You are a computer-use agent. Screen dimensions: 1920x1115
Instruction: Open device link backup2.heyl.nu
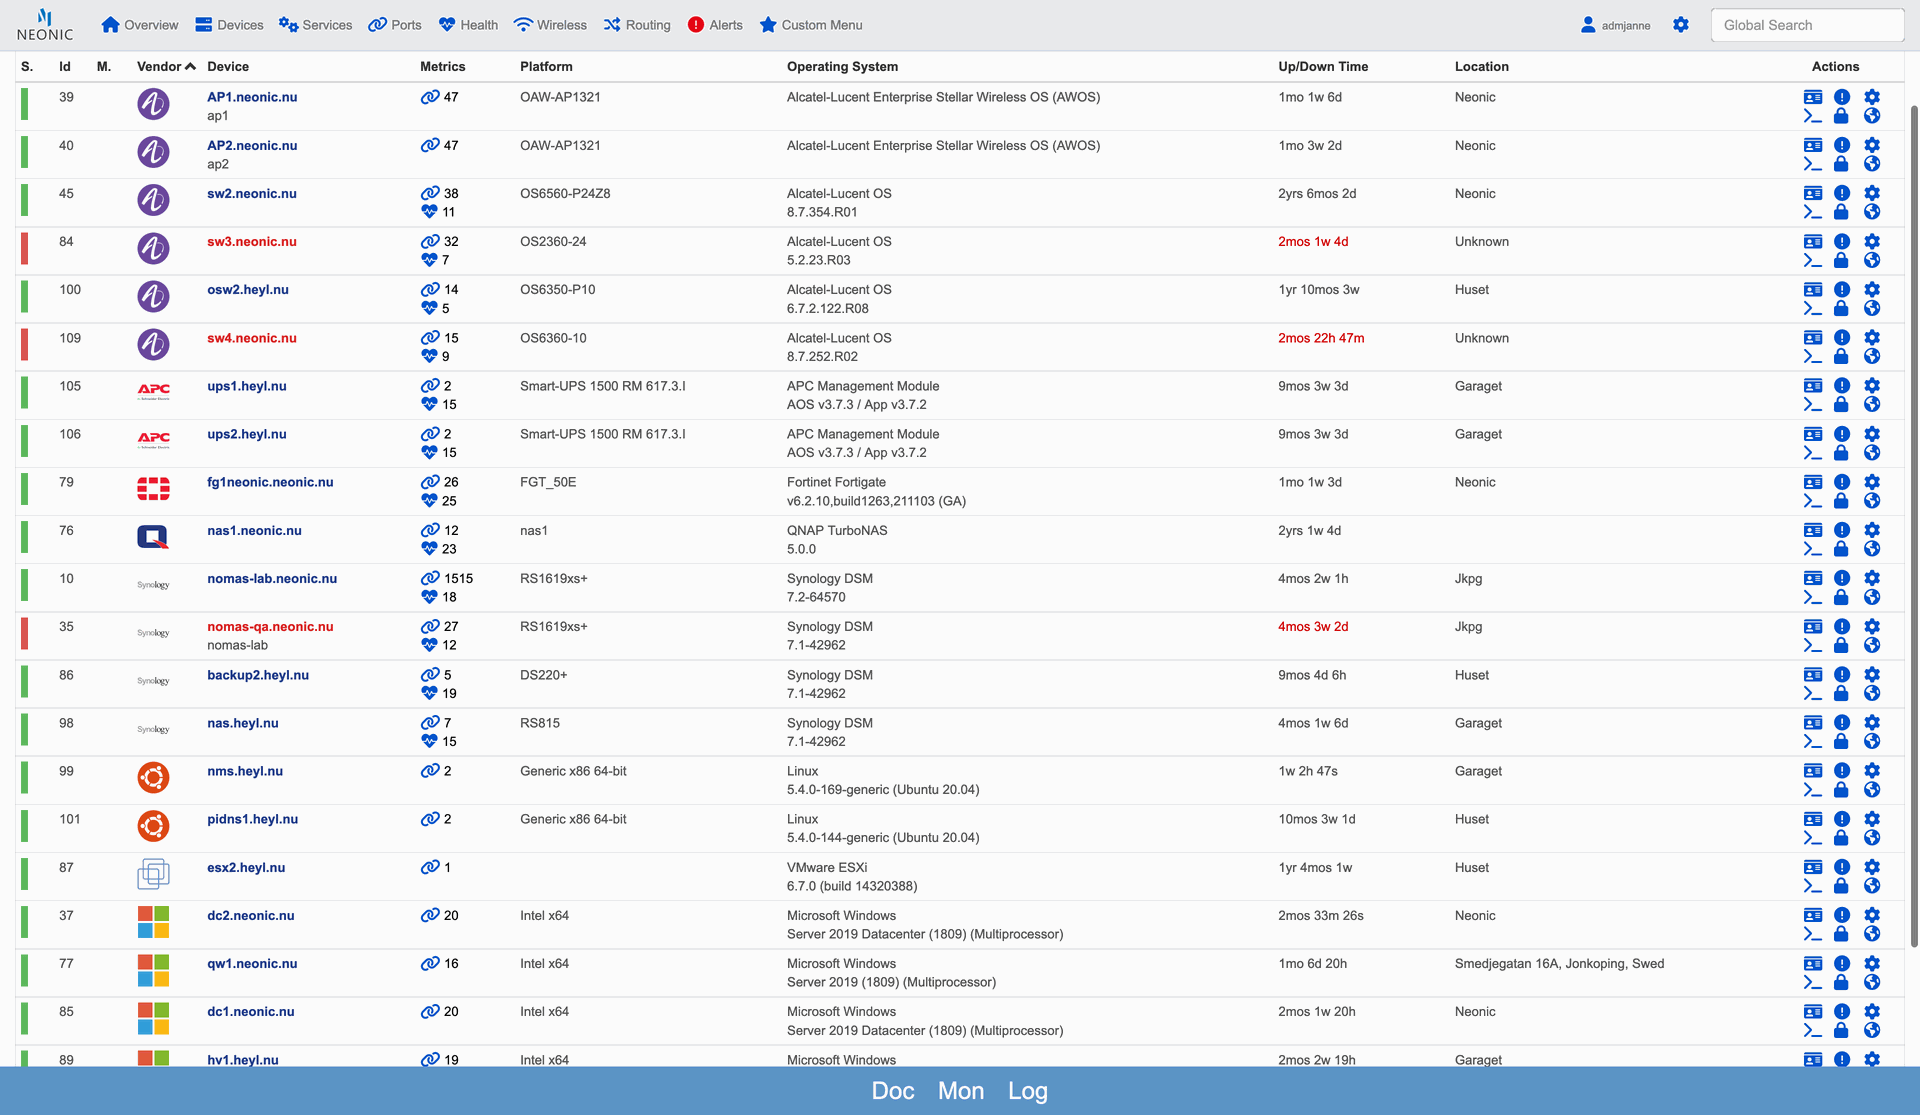tap(258, 675)
